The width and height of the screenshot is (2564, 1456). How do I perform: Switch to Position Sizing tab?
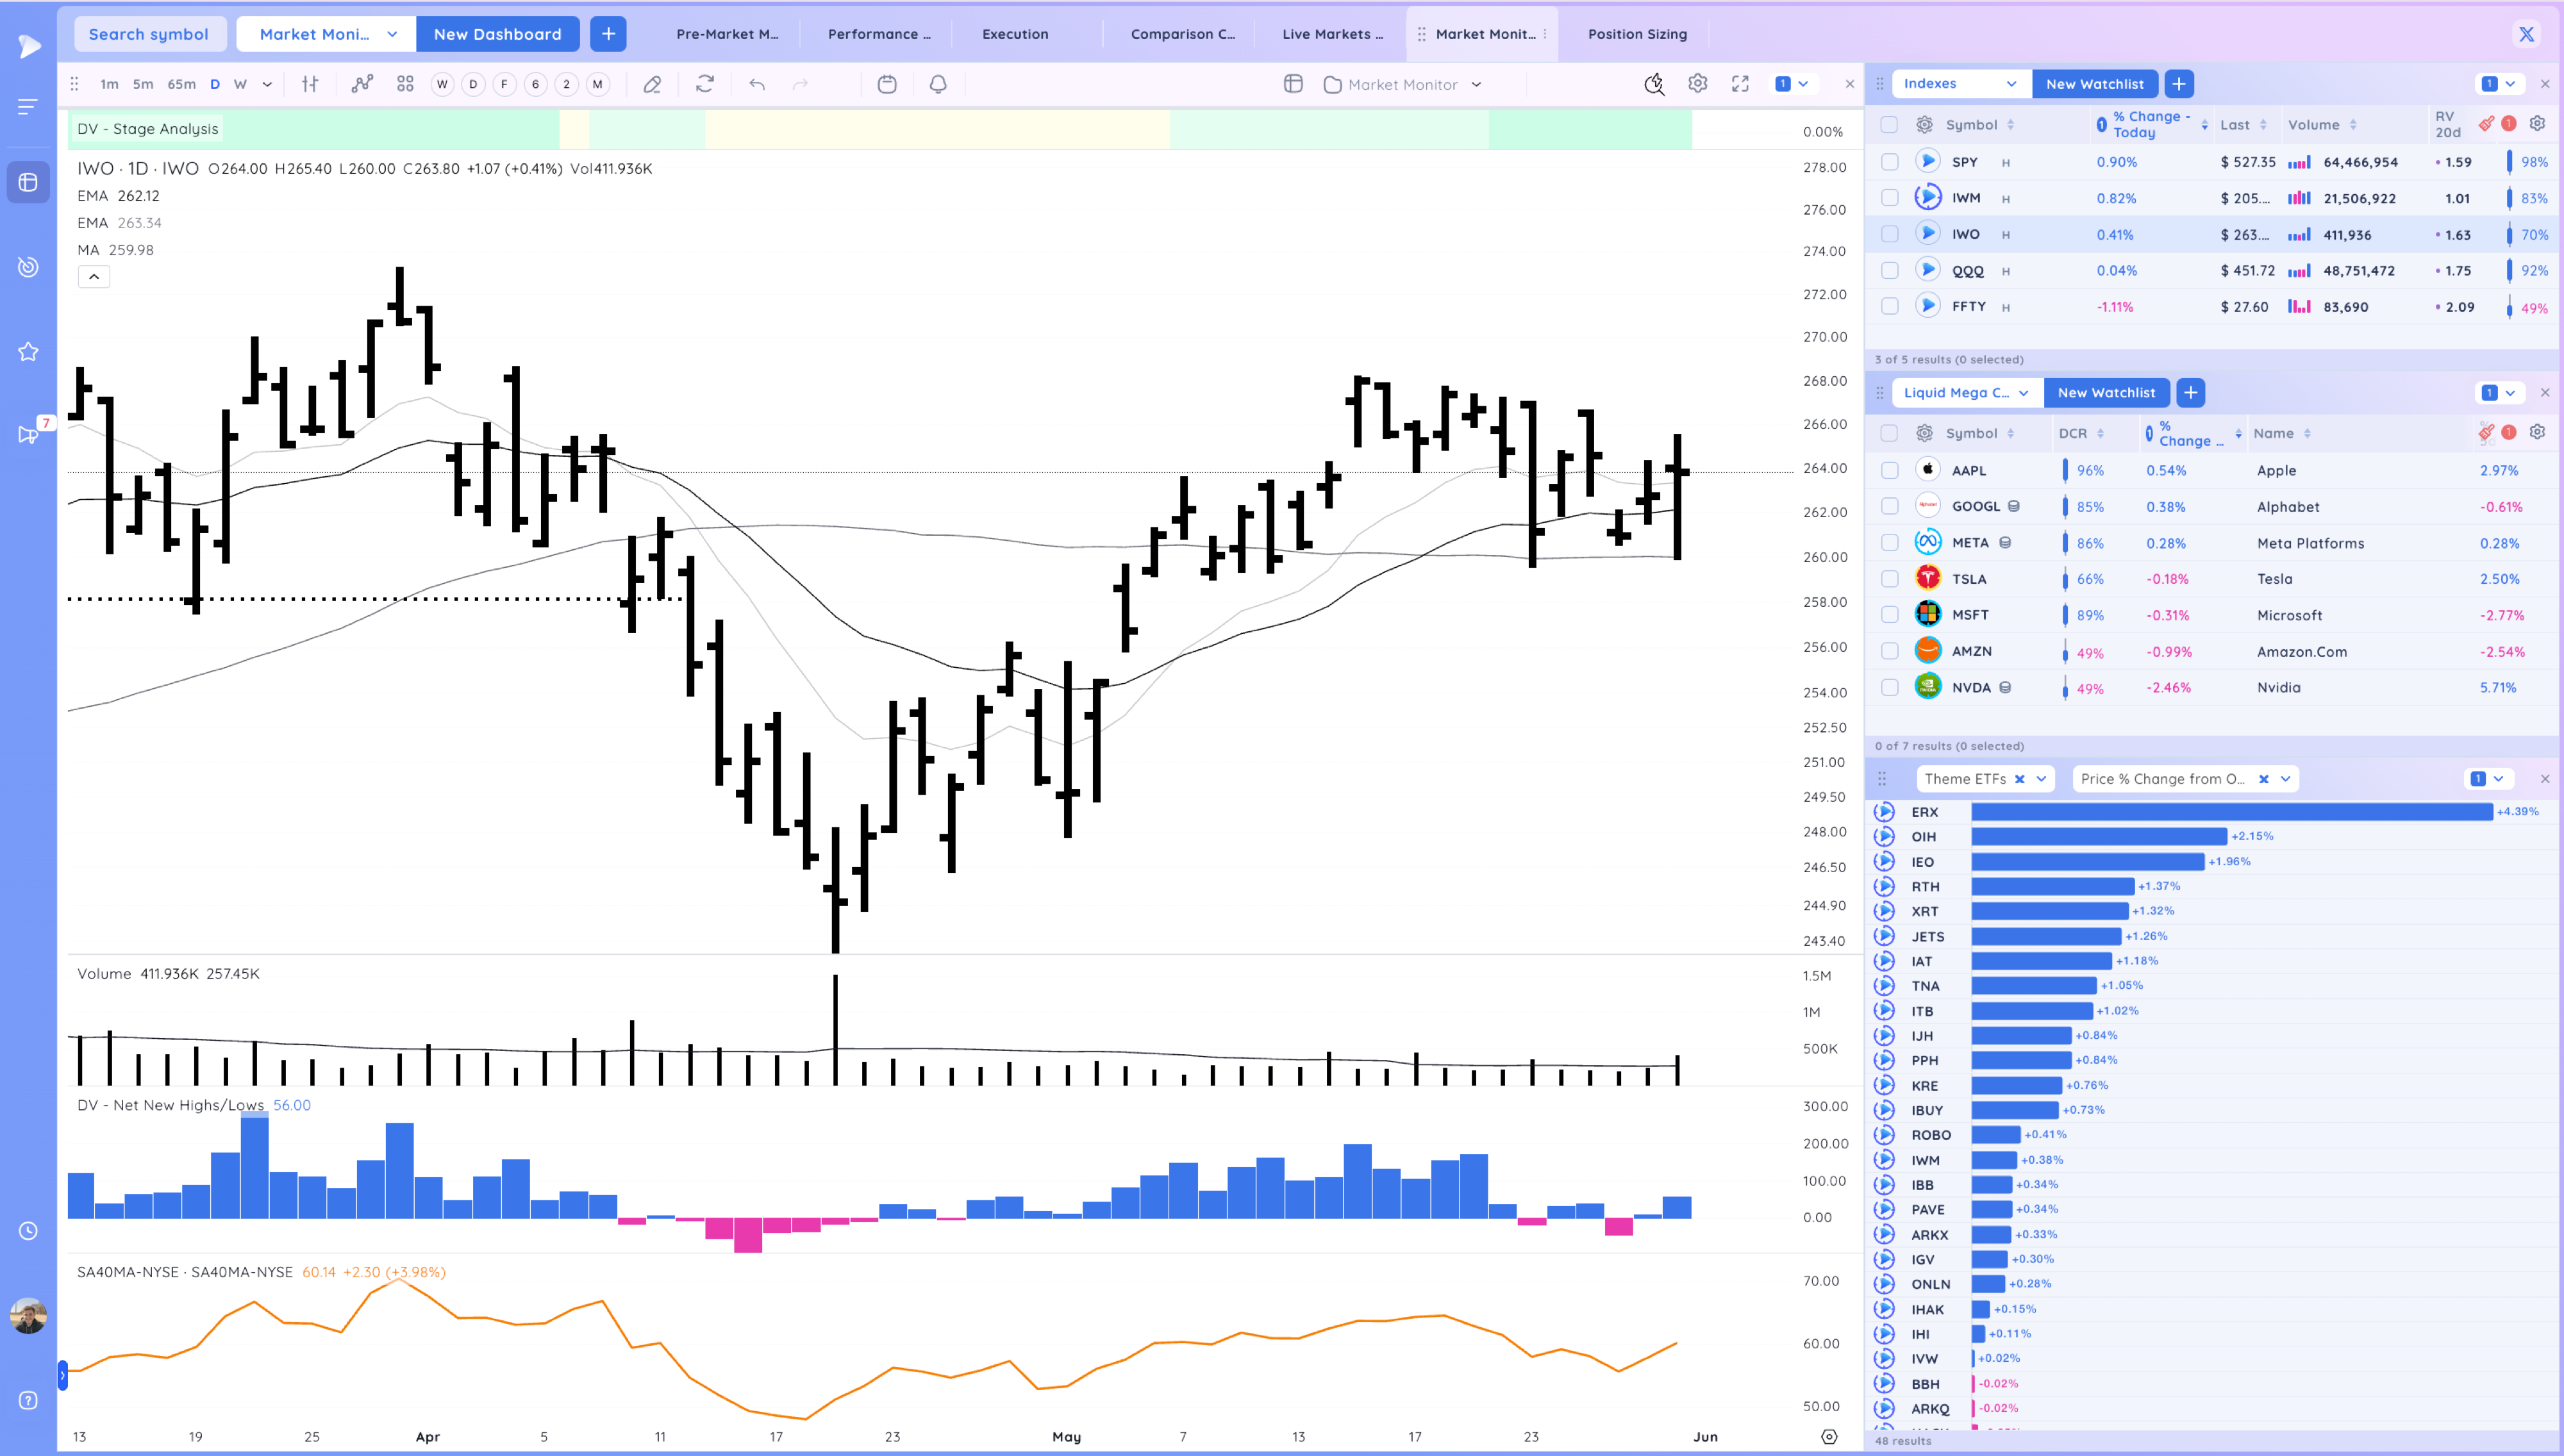pyautogui.click(x=1637, y=34)
